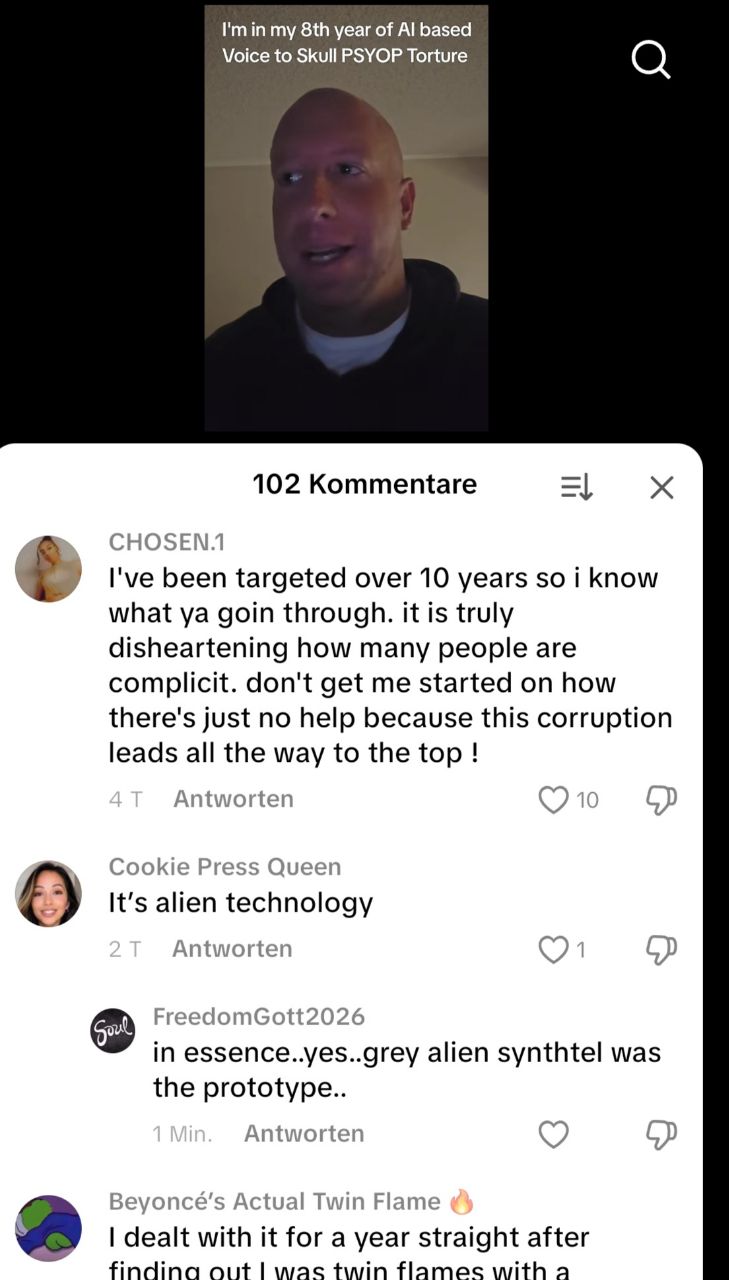Dislike FreedomGott2026's reply

coord(662,1135)
